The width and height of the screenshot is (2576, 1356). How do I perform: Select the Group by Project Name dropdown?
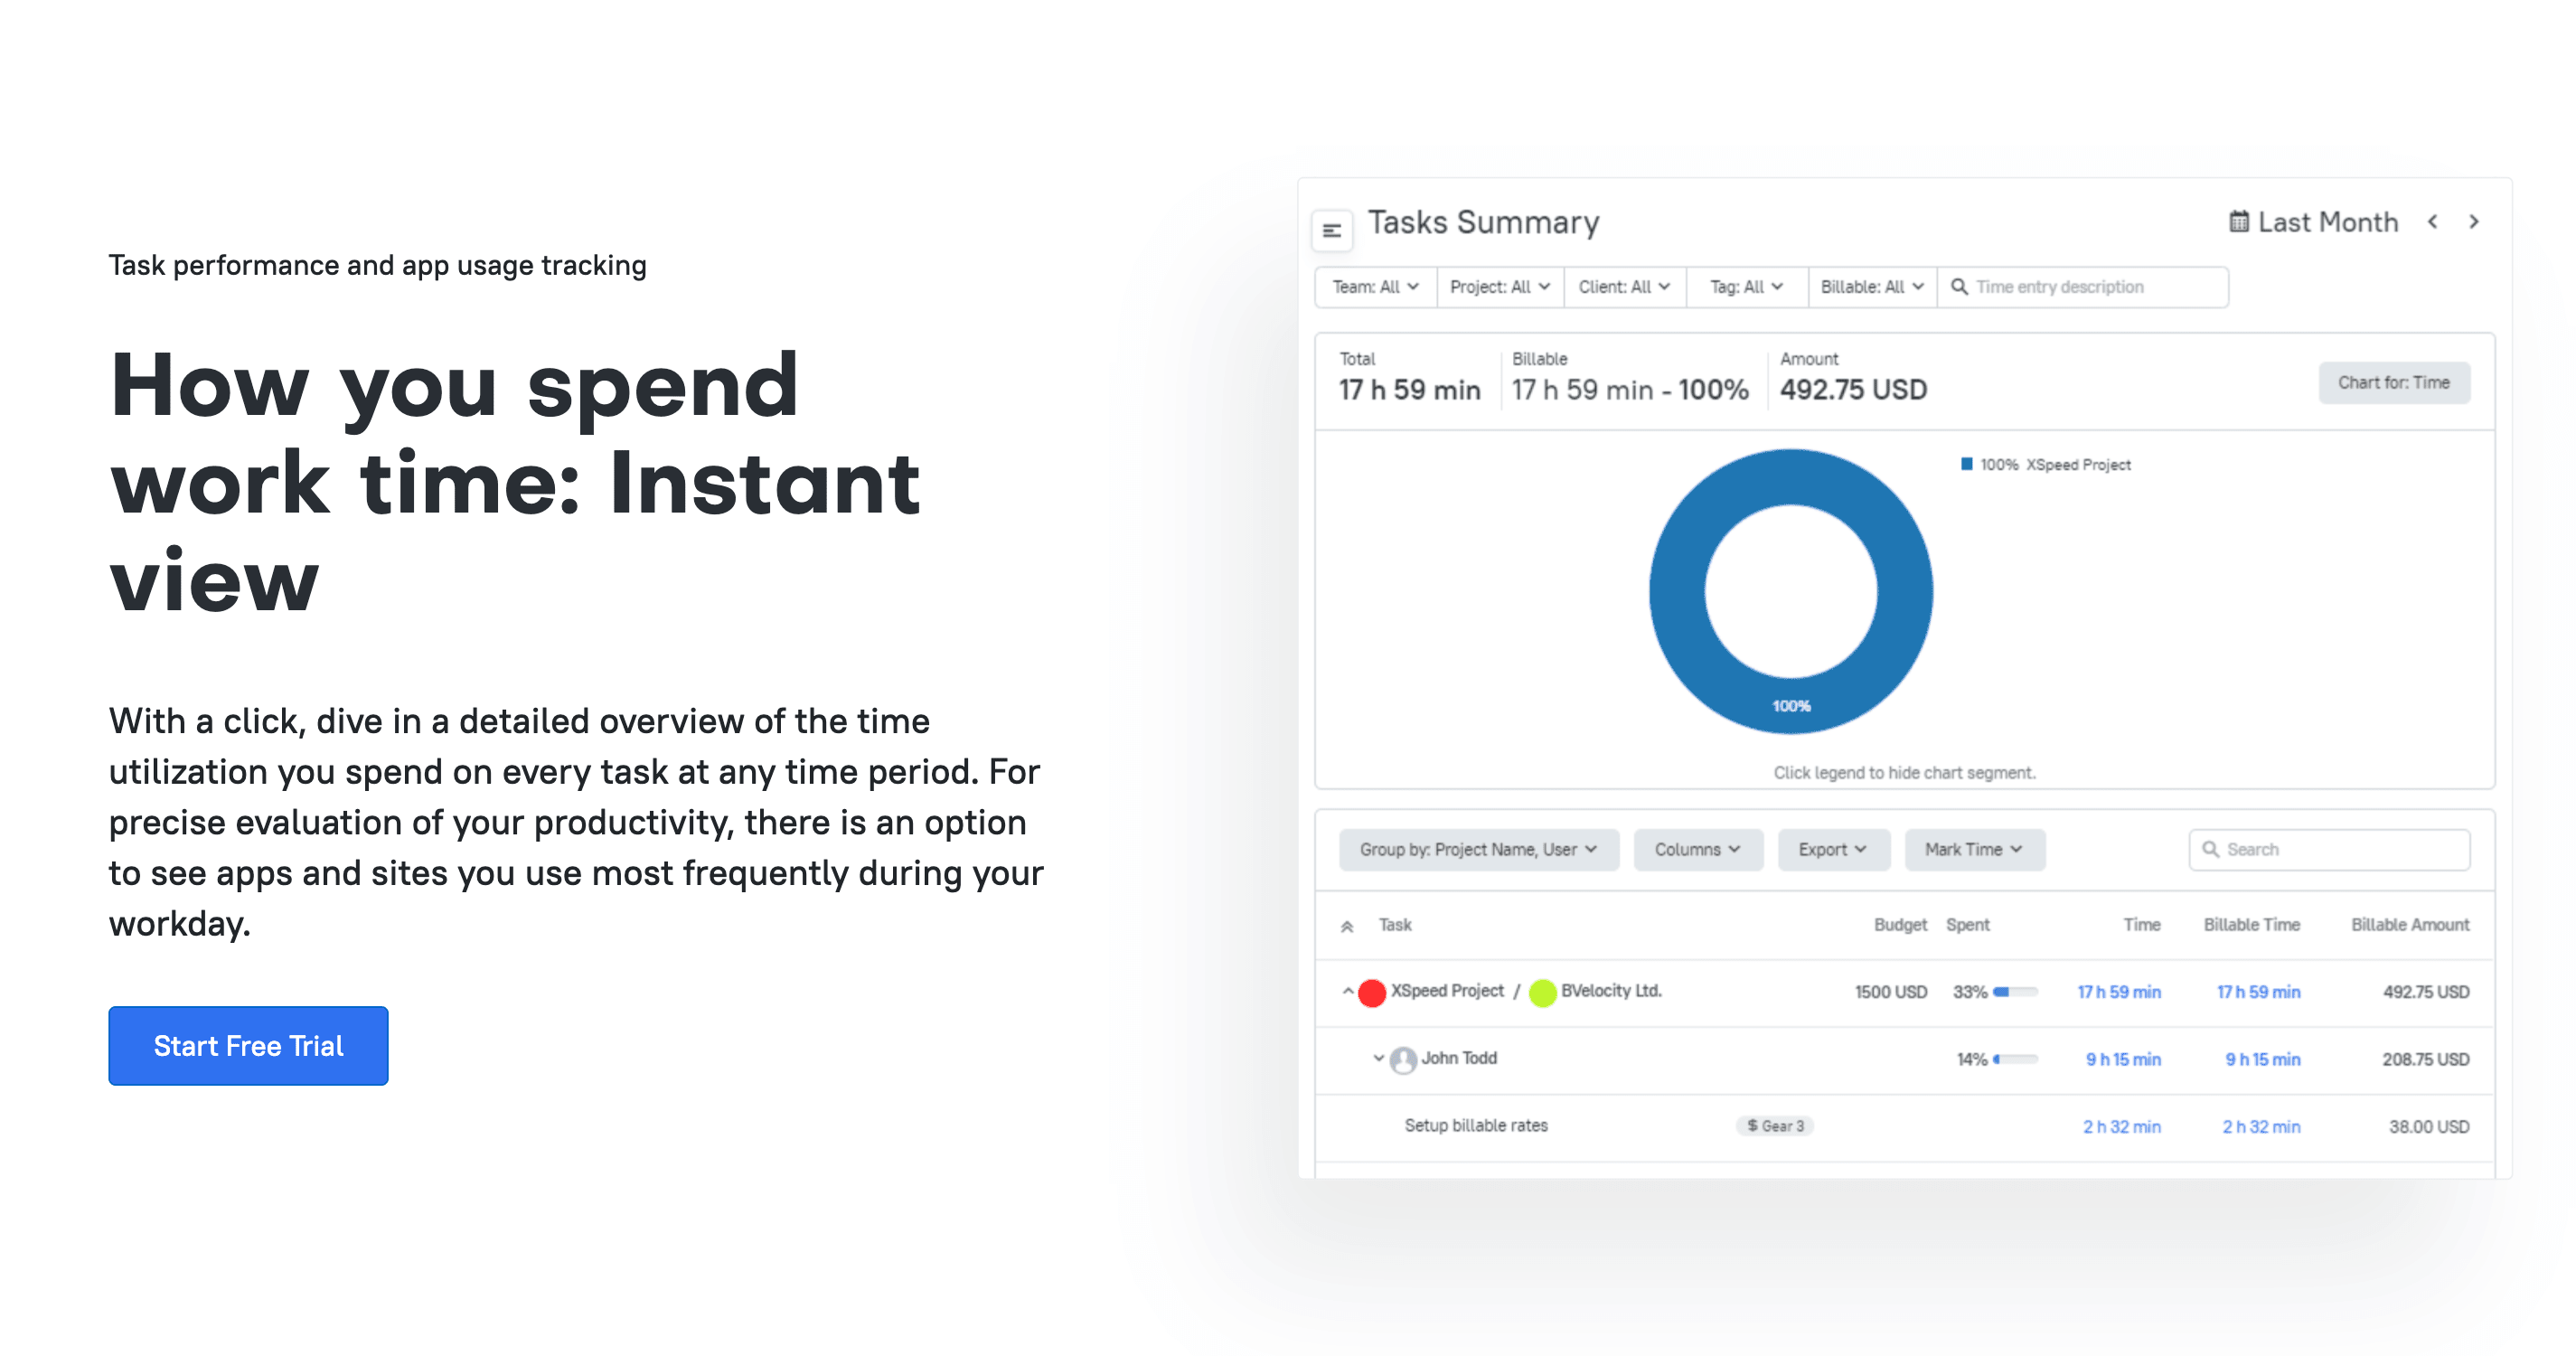coord(1469,848)
